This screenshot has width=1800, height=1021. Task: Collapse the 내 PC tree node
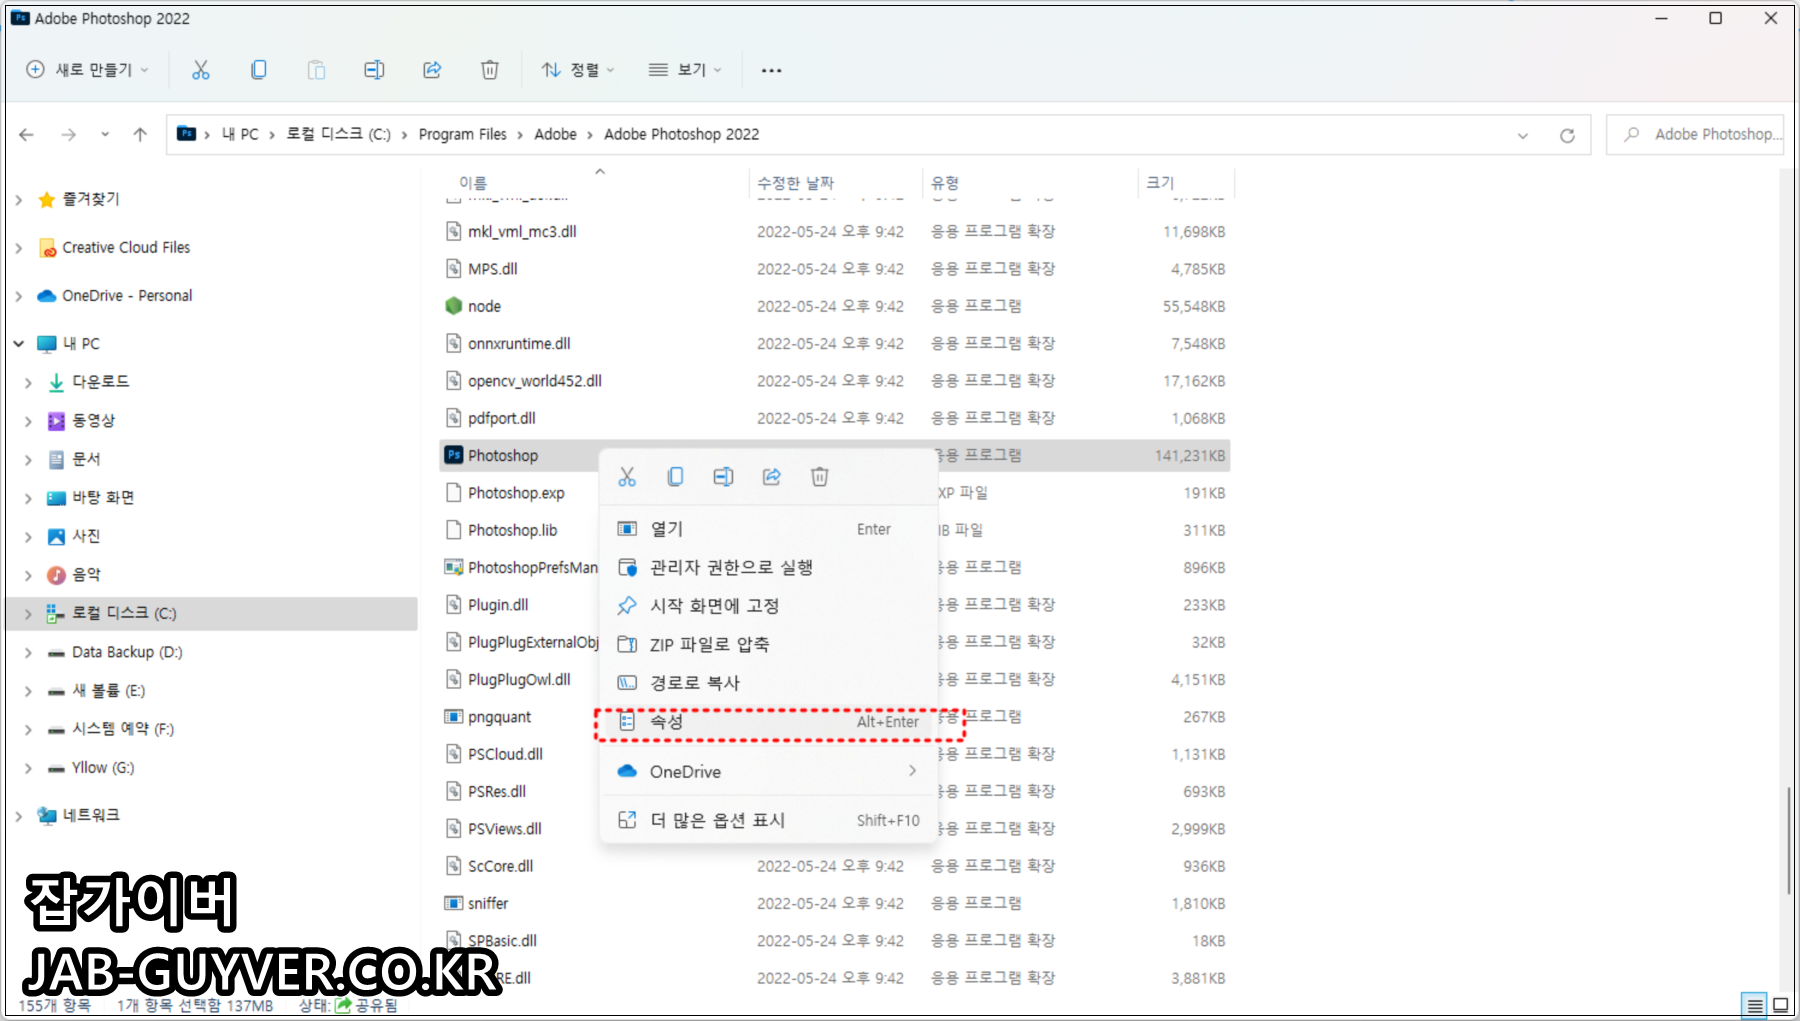(19, 344)
